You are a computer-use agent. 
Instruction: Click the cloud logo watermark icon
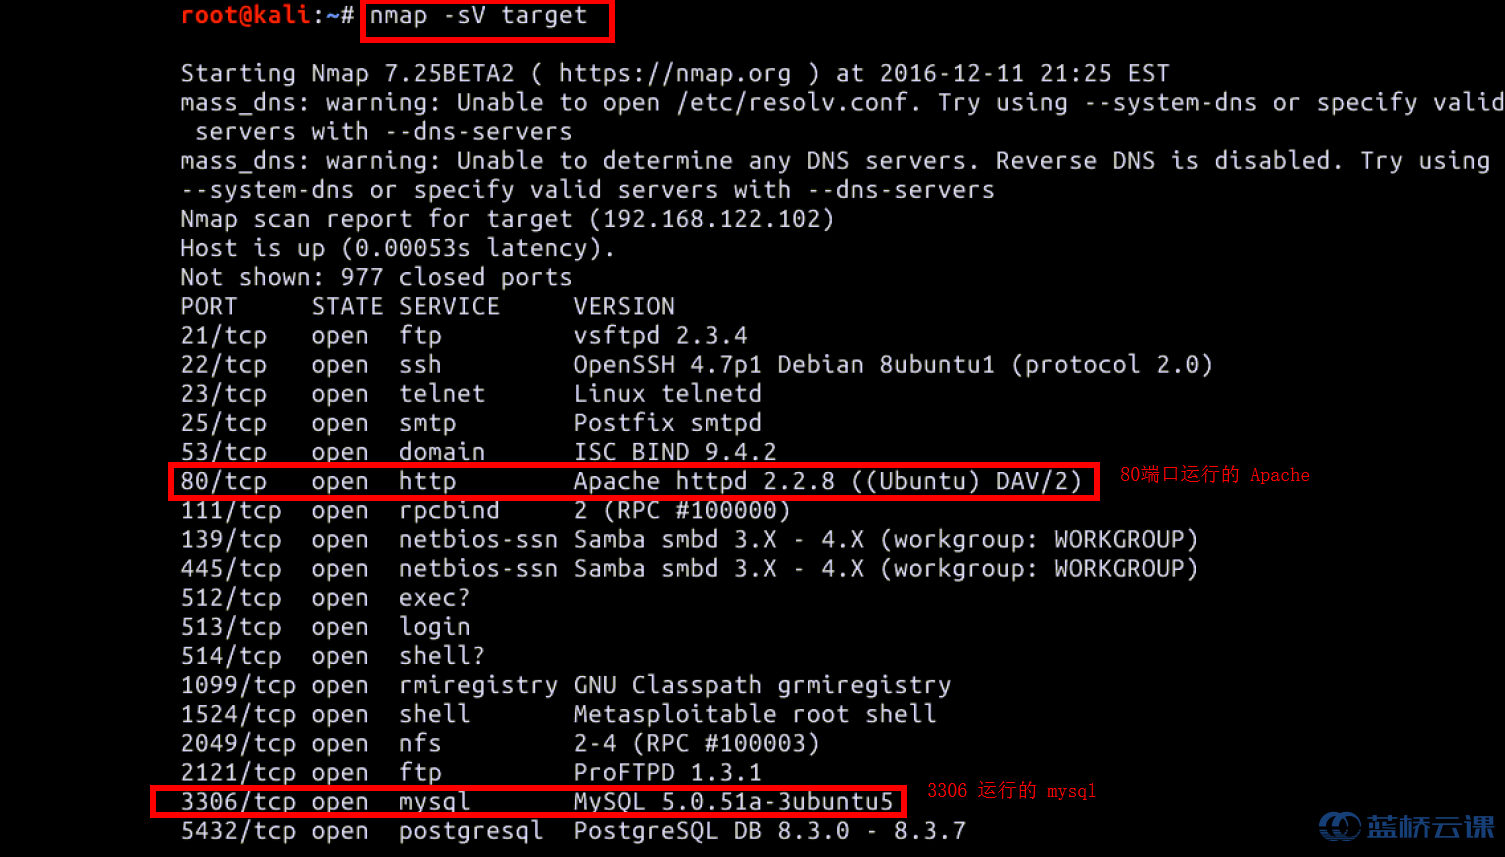tap(1339, 826)
